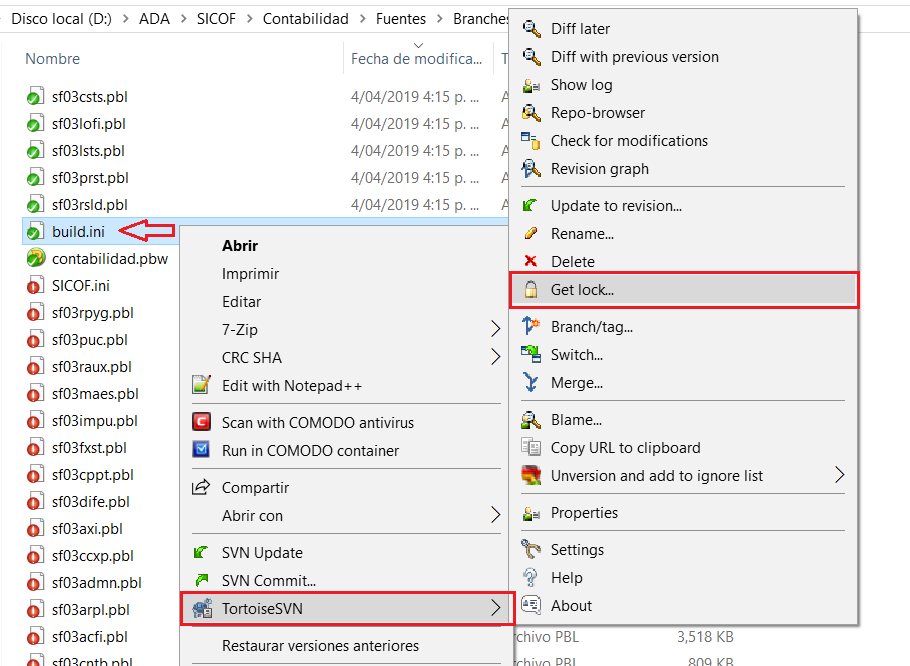Expand Unversion and add to ignore list
The width and height of the screenshot is (910, 666).
(x=839, y=476)
